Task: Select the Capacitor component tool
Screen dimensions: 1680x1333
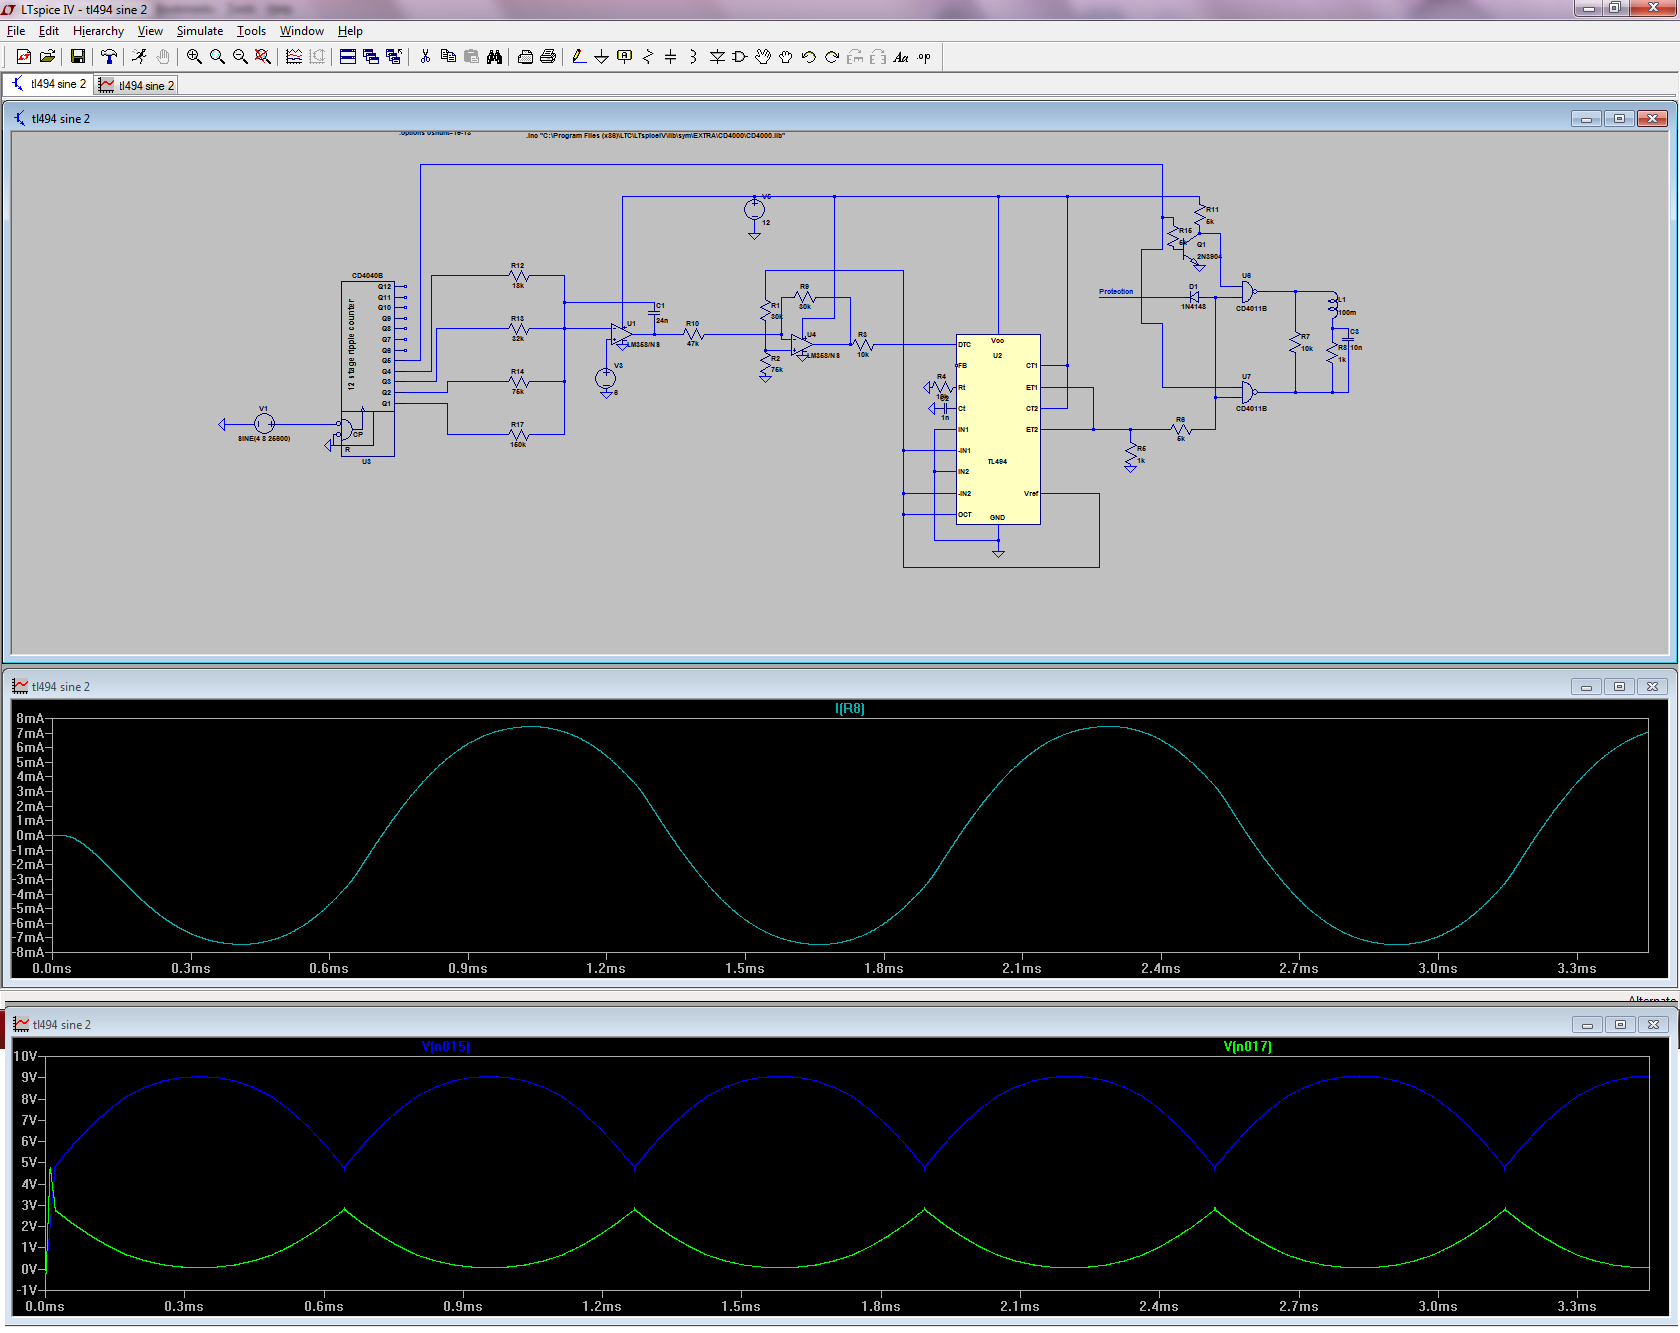Action: point(670,57)
